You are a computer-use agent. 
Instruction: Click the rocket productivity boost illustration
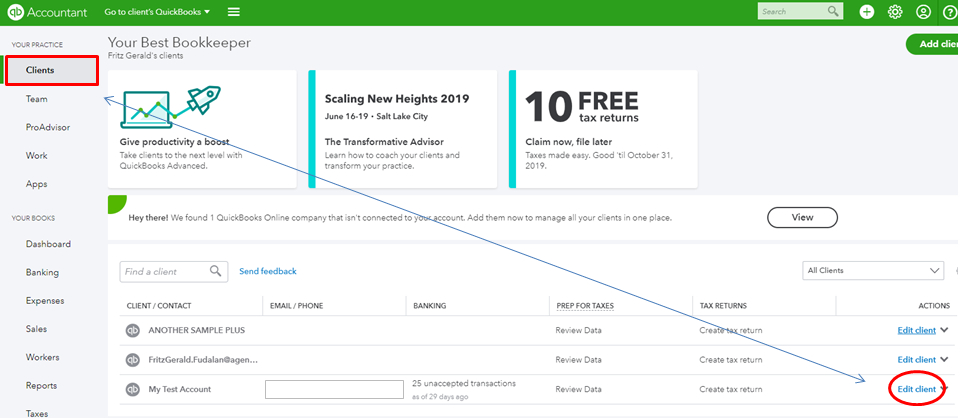(x=171, y=106)
